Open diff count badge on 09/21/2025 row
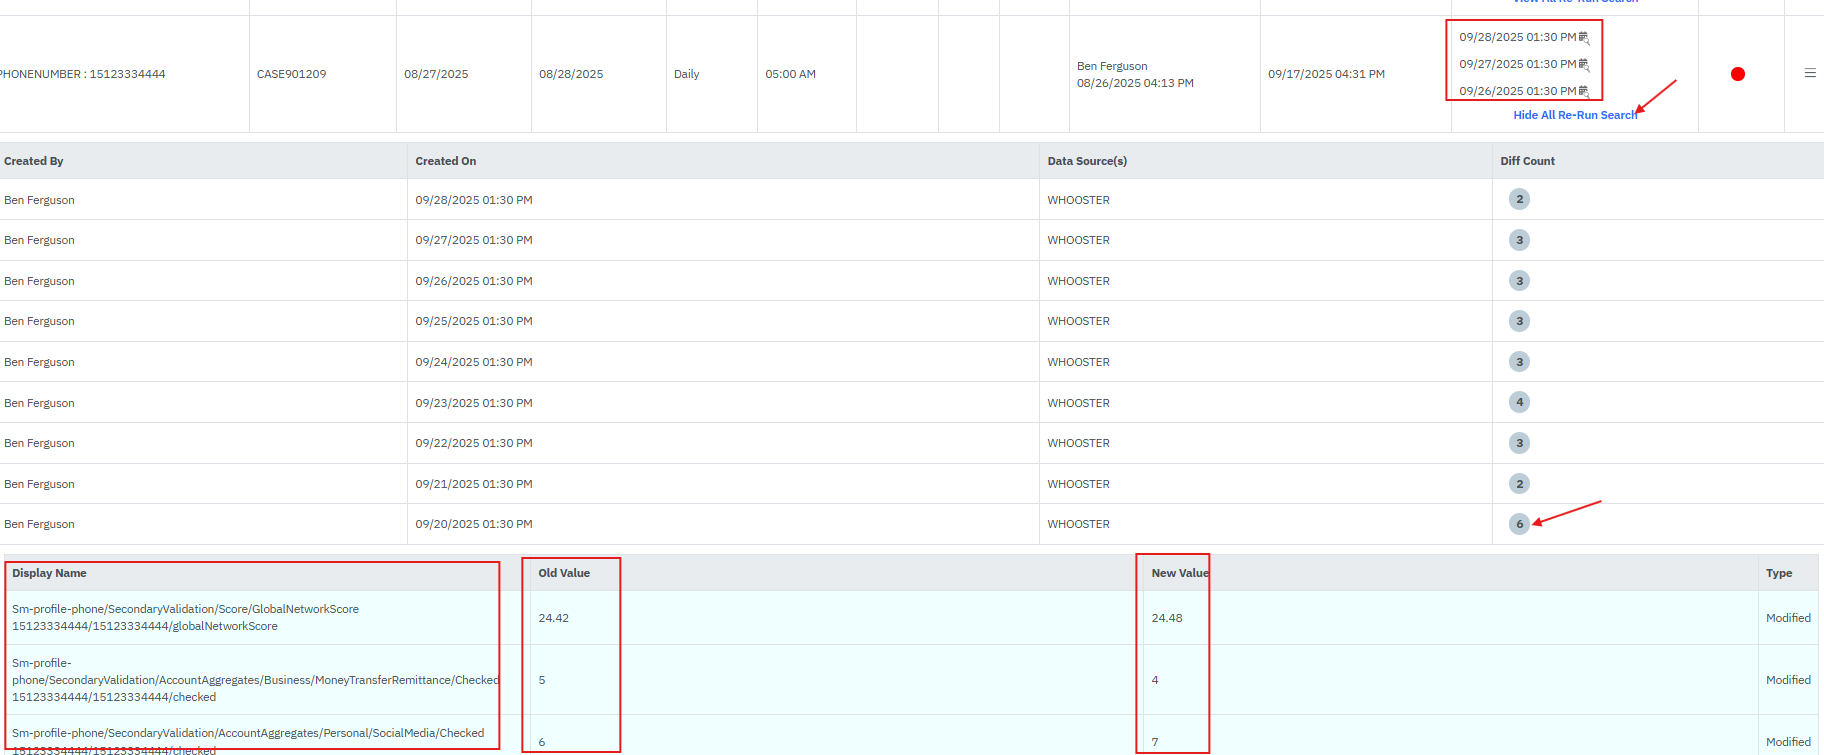Screen dimensions: 1824x755 coord(1519,484)
